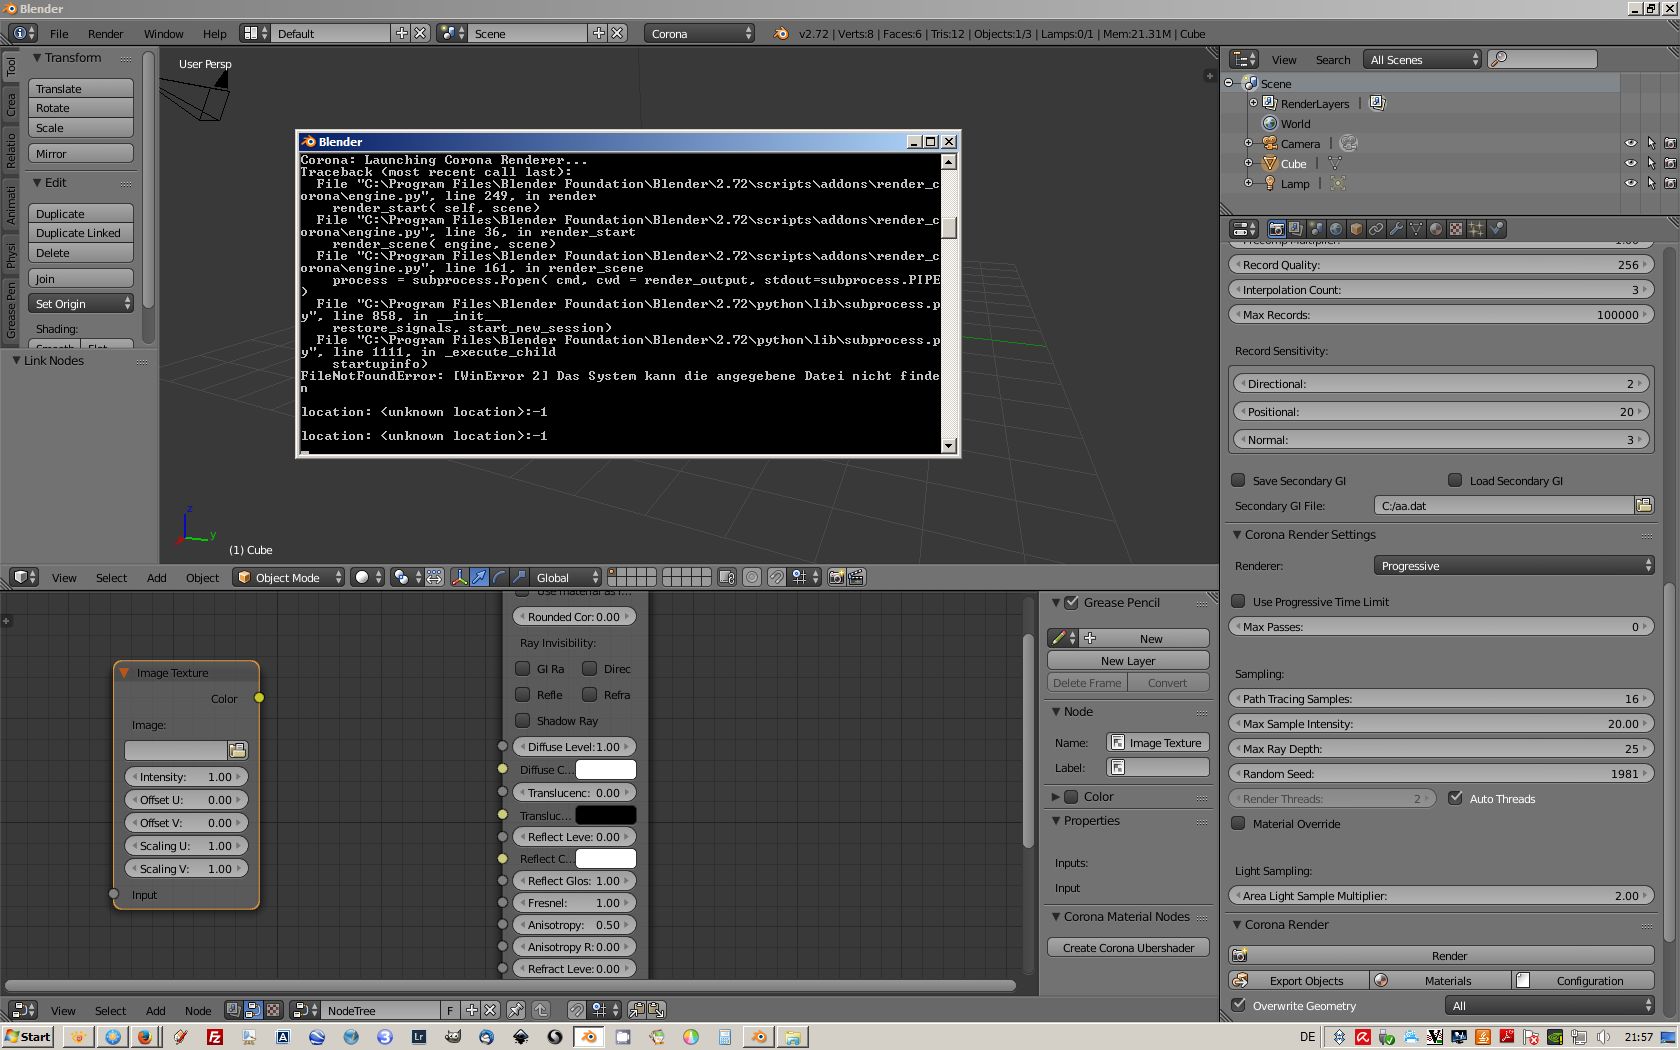Image resolution: width=1680 pixels, height=1050 pixels.
Task: Enable Use Progressive Time Limit
Action: [x=1238, y=601]
